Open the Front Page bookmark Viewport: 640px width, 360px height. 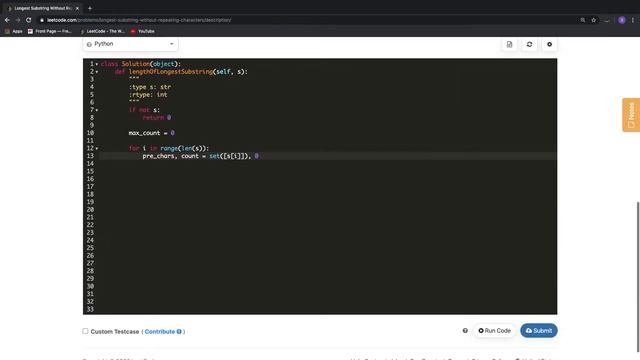[x=49, y=31]
